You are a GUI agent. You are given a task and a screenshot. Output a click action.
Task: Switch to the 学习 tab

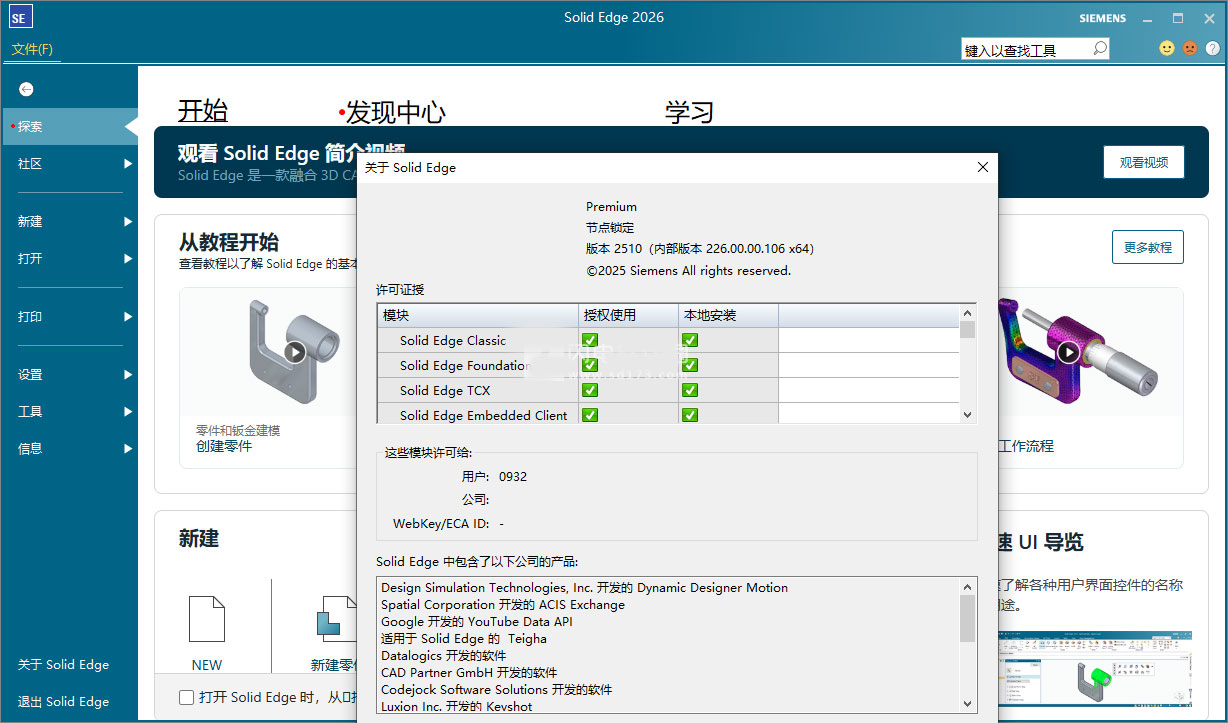(x=689, y=113)
